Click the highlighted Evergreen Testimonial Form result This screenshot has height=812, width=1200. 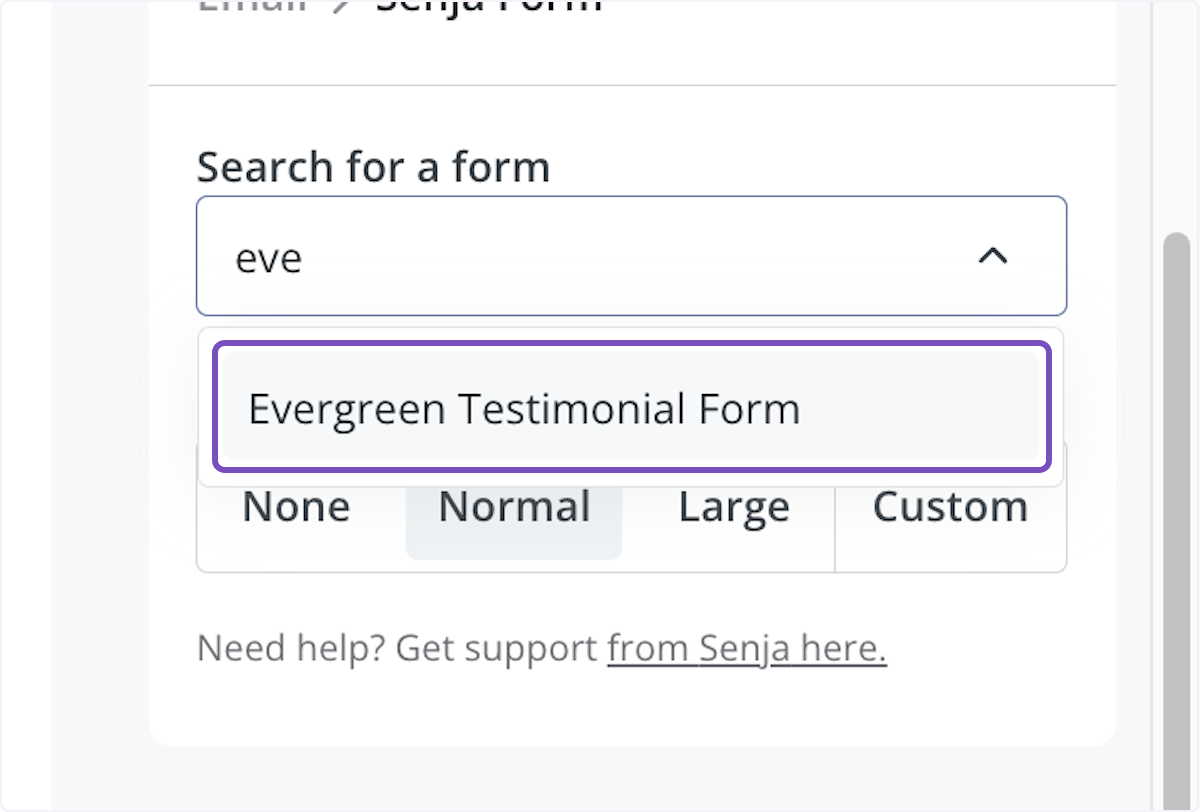click(x=630, y=407)
